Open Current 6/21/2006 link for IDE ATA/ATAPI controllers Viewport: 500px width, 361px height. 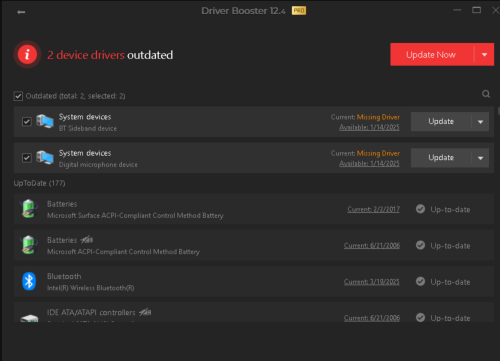pos(372,318)
